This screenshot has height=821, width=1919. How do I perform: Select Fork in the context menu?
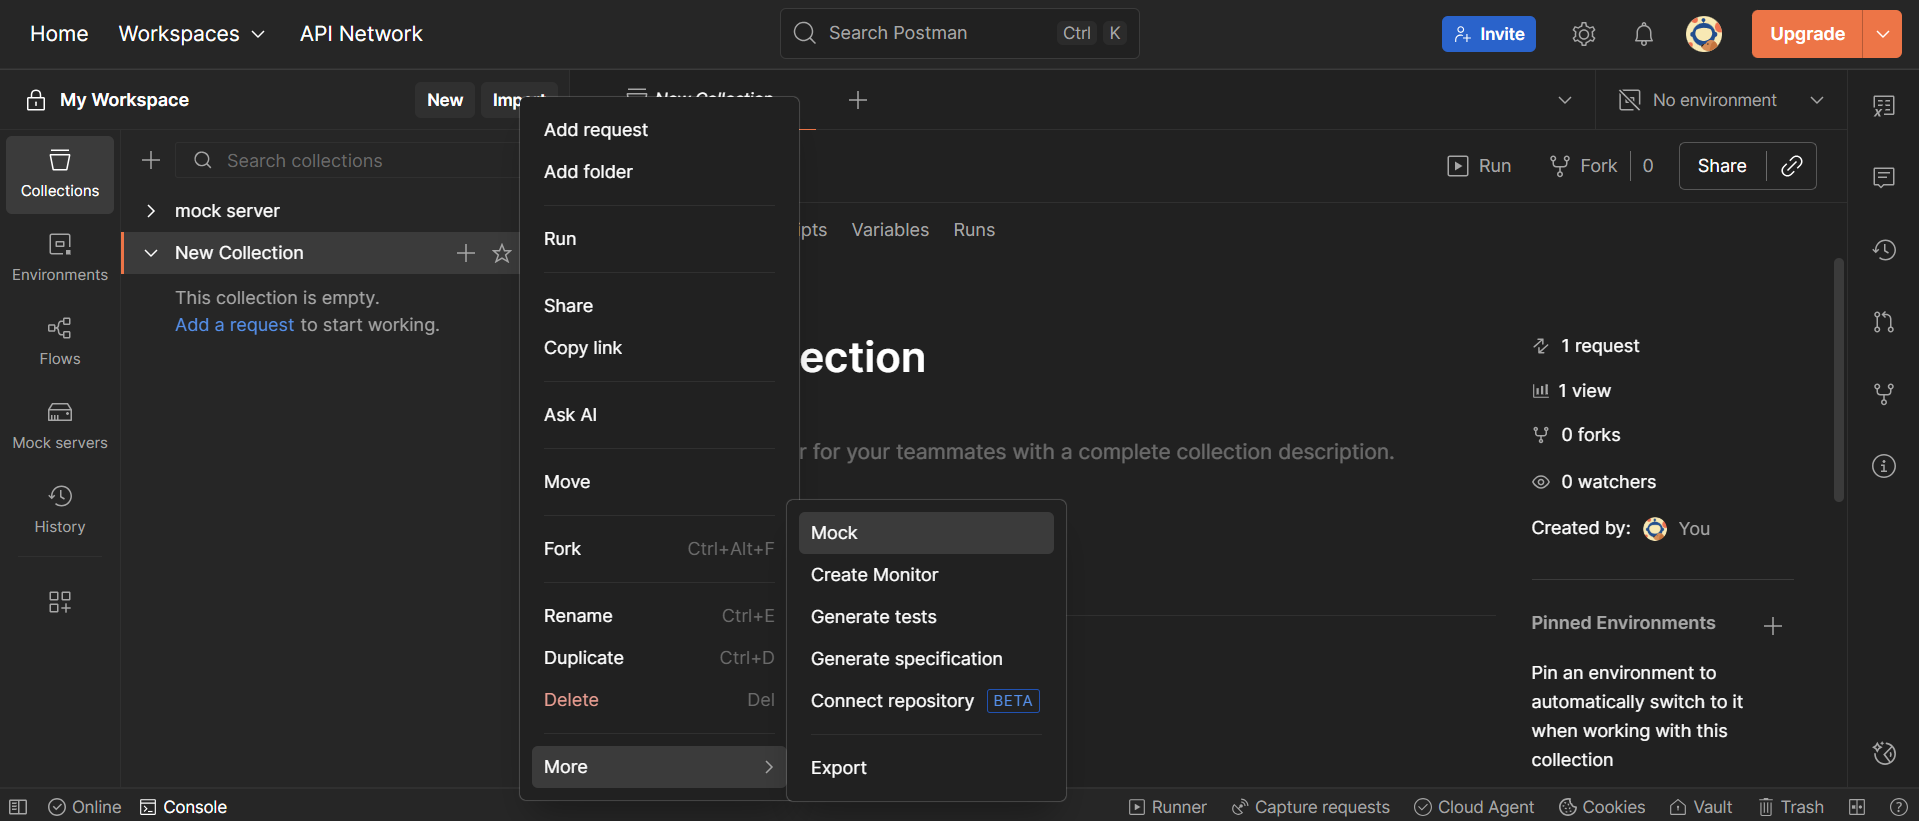(659, 549)
